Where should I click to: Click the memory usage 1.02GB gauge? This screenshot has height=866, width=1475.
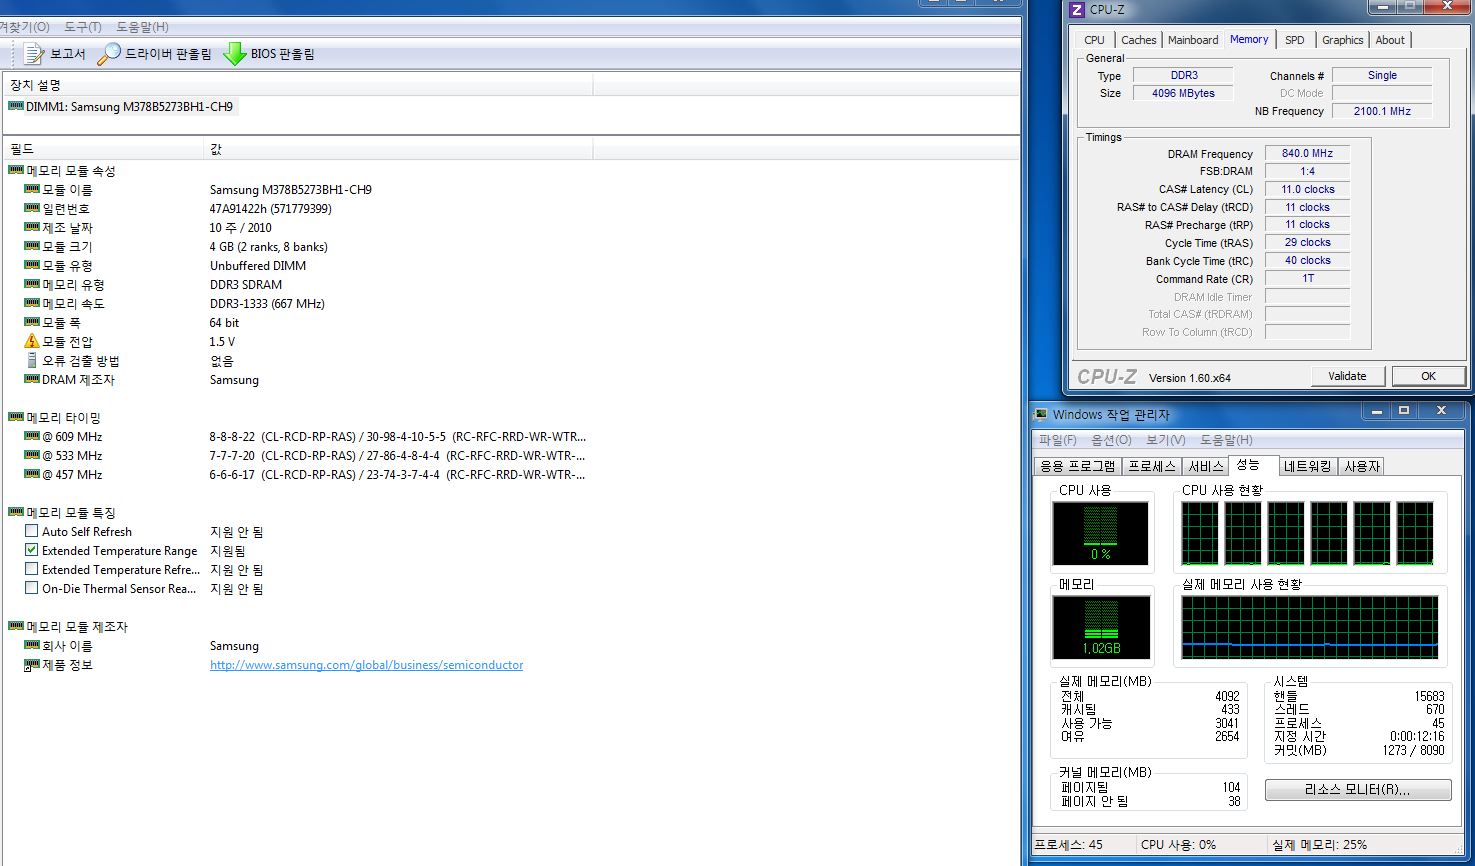1101,628
